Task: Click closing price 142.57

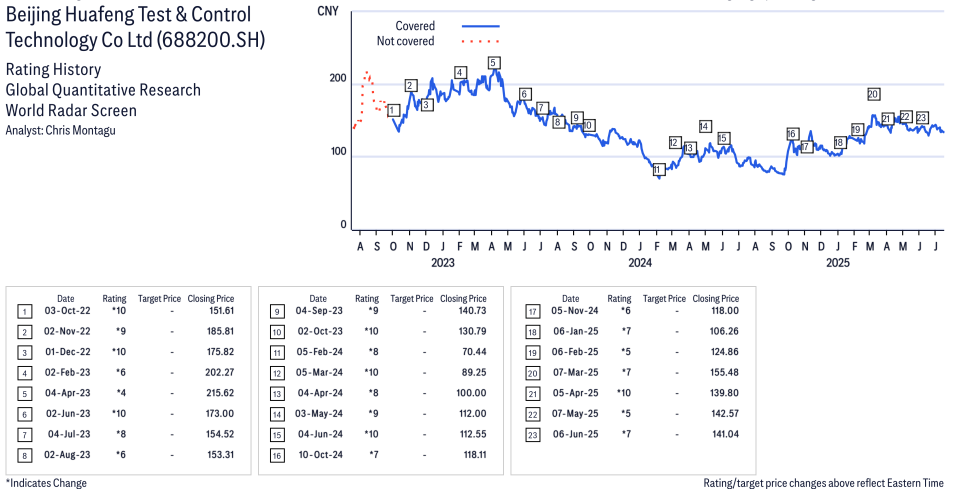Action: tap(725, 414)
